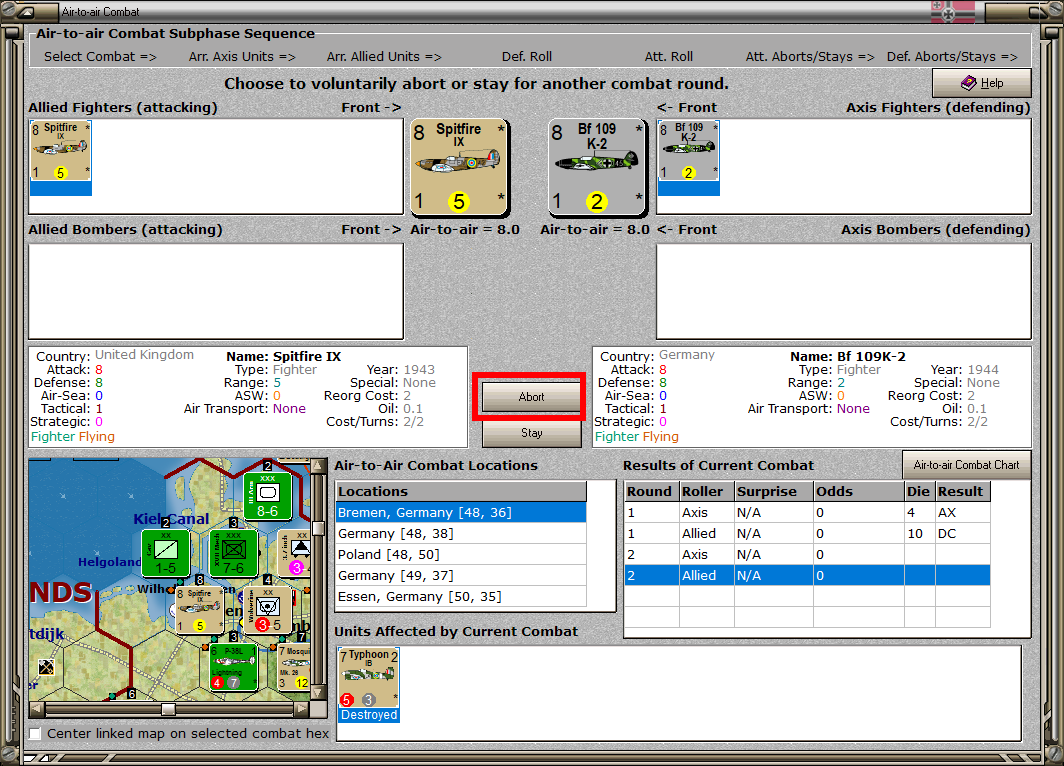Image resolution: width=1064 pixels, height=766 pixels.
Task: Click the large Bf 109 K-2 front counter
Action: 597,167
